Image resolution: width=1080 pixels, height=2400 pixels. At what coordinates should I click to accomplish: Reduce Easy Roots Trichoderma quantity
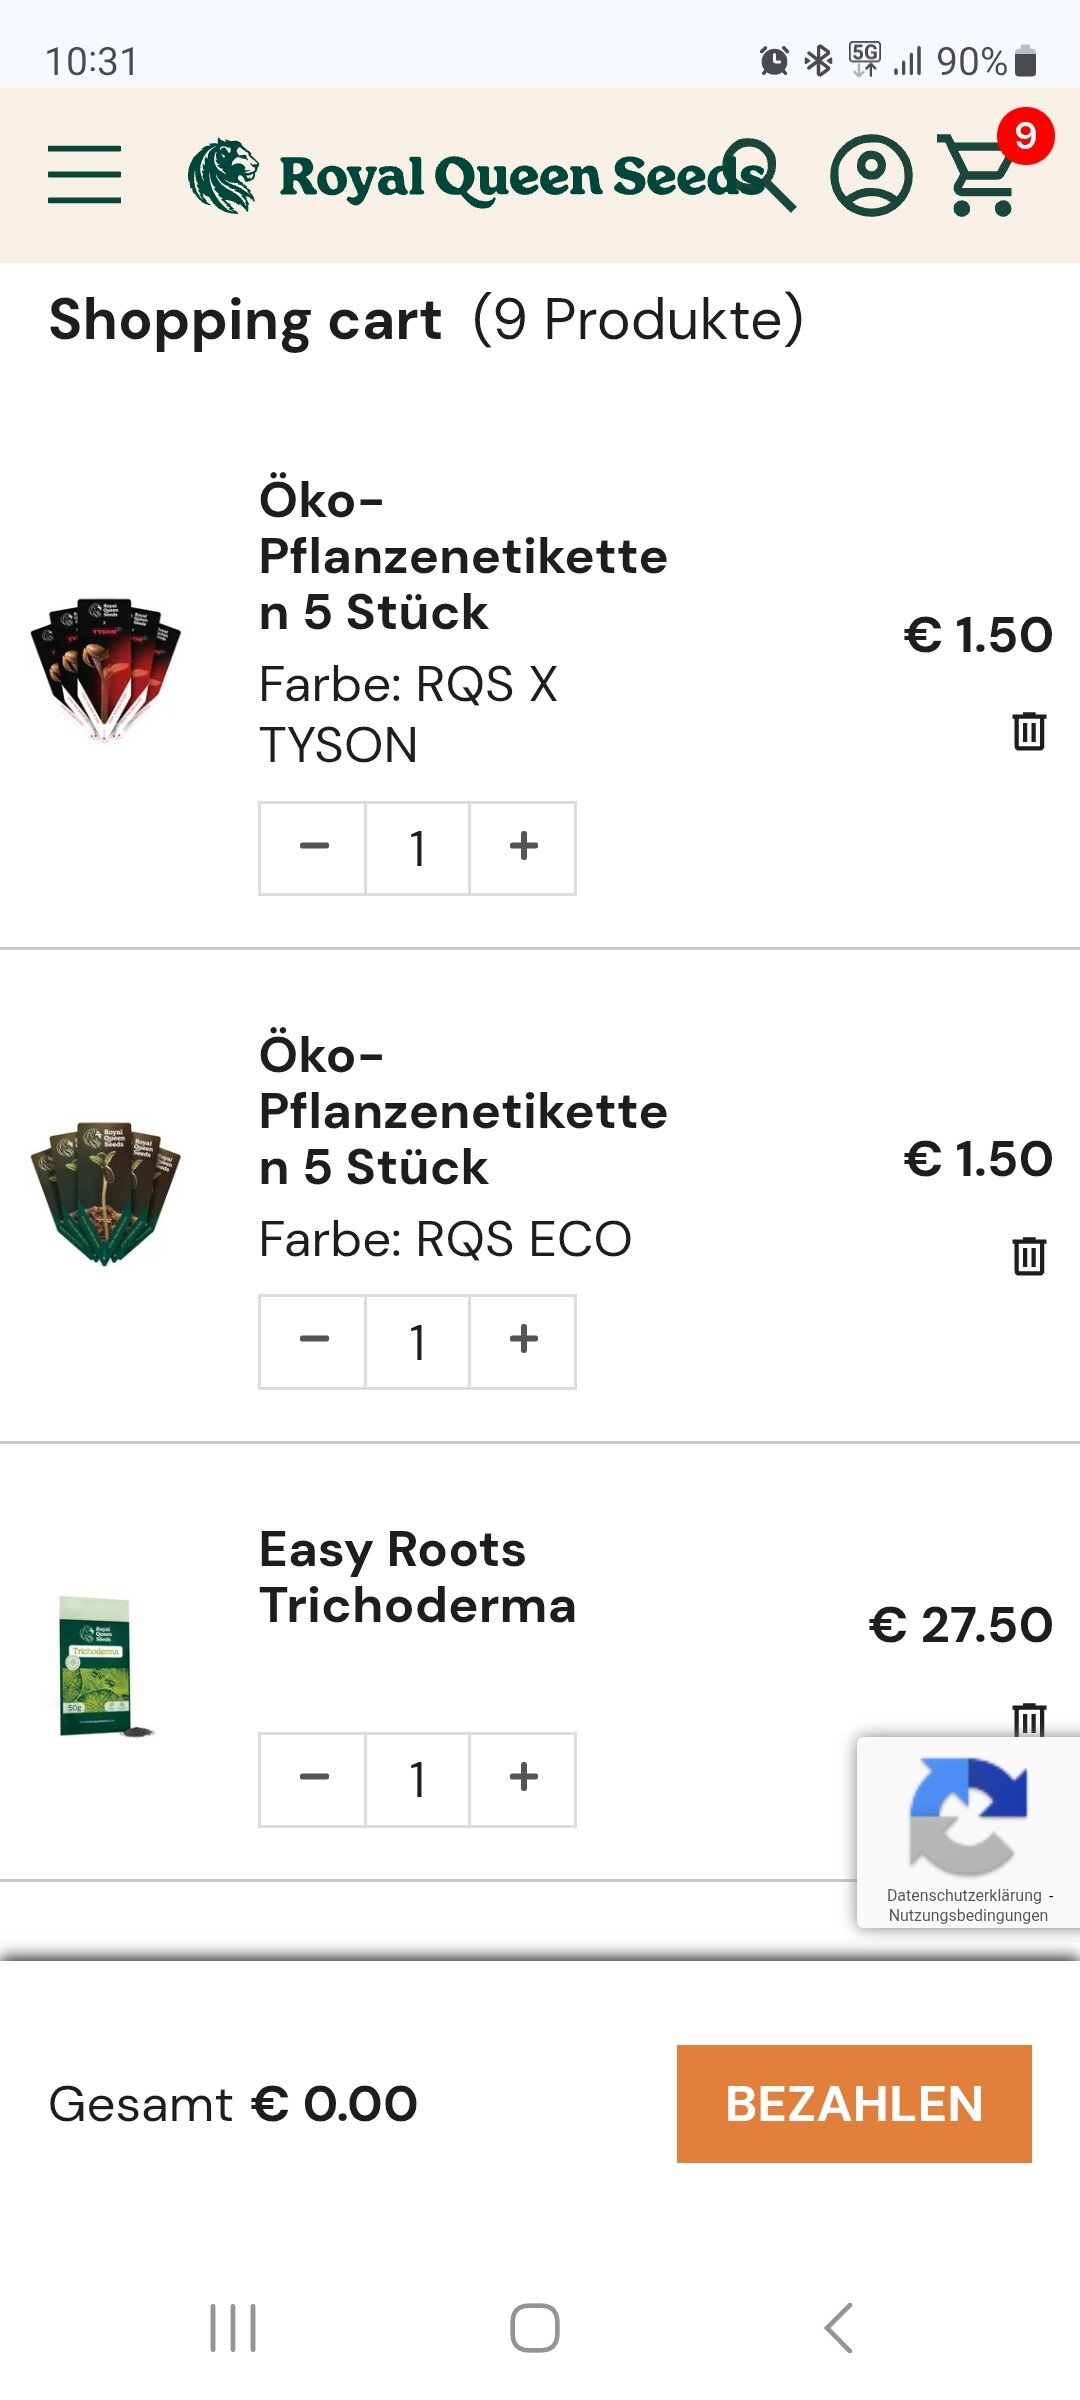tap(314, 1778)
